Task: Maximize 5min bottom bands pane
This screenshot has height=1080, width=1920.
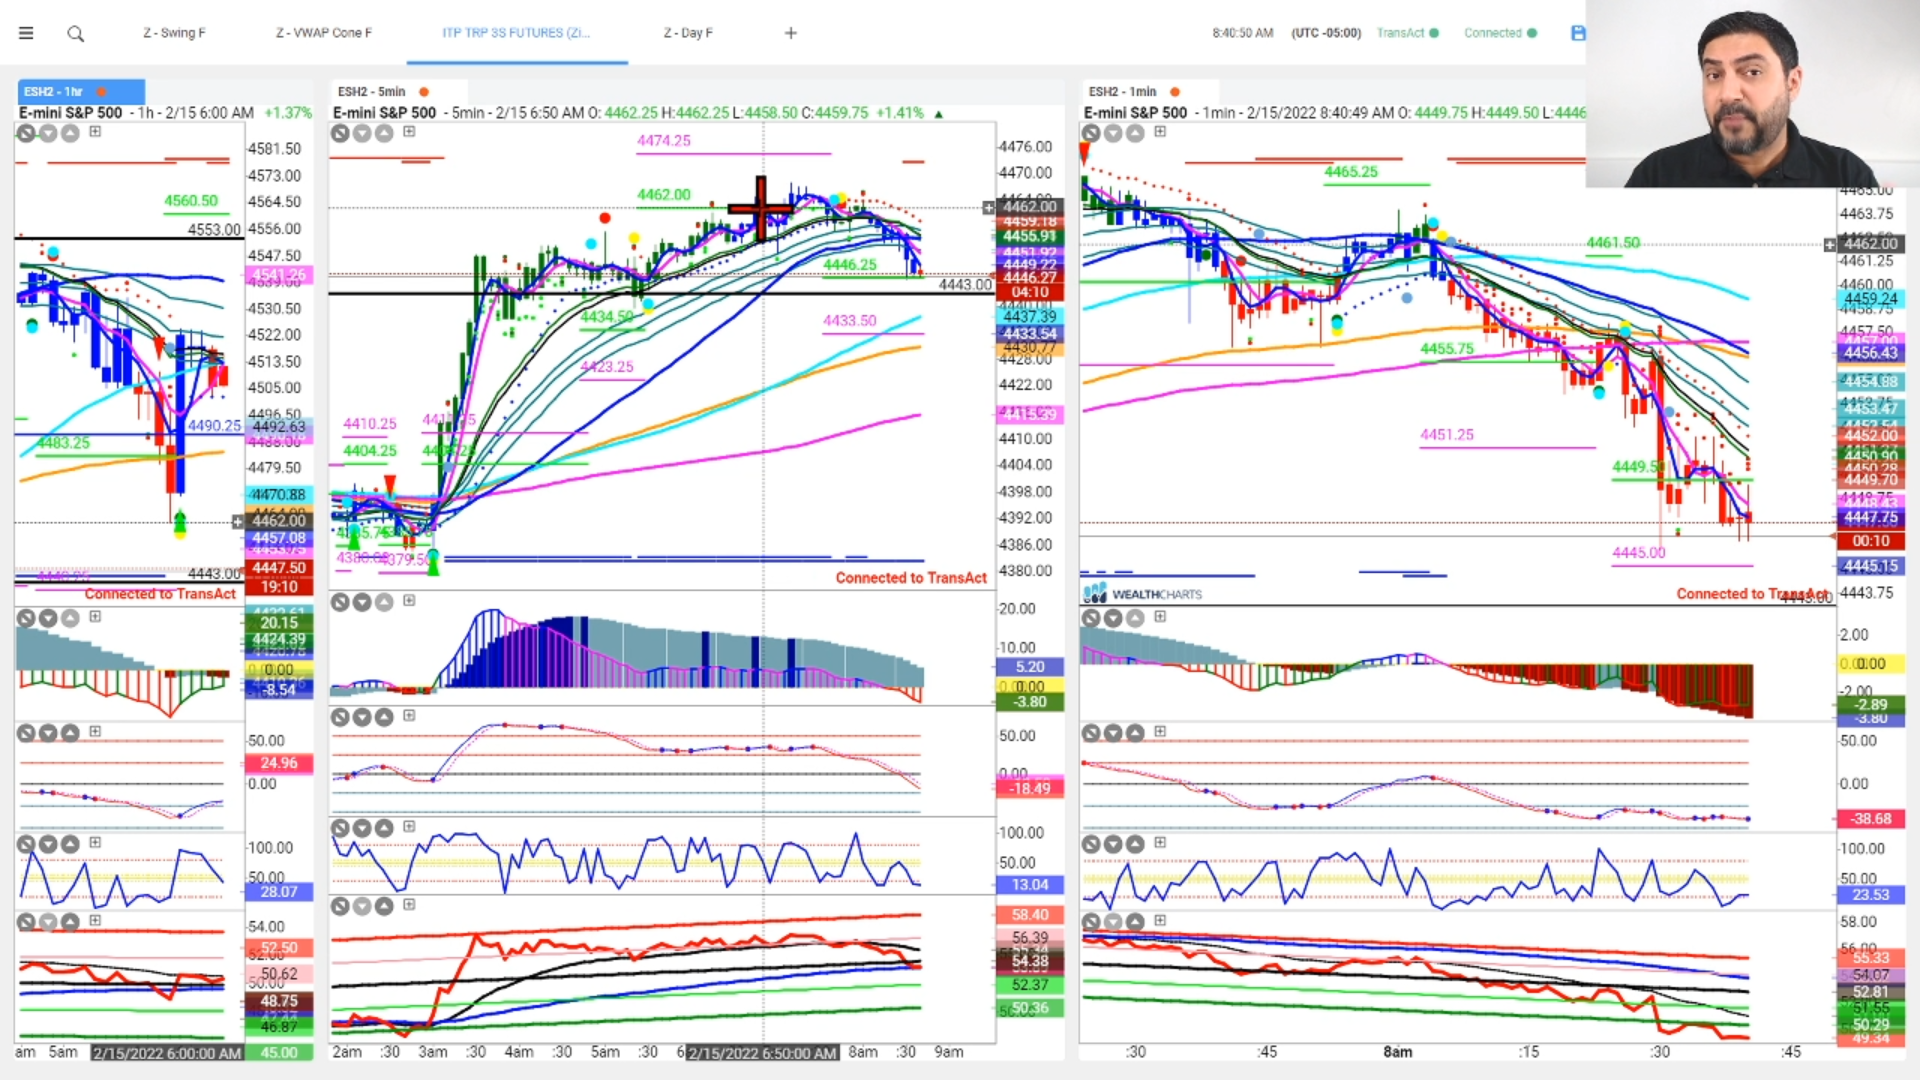Action: (x=409, y=904)
